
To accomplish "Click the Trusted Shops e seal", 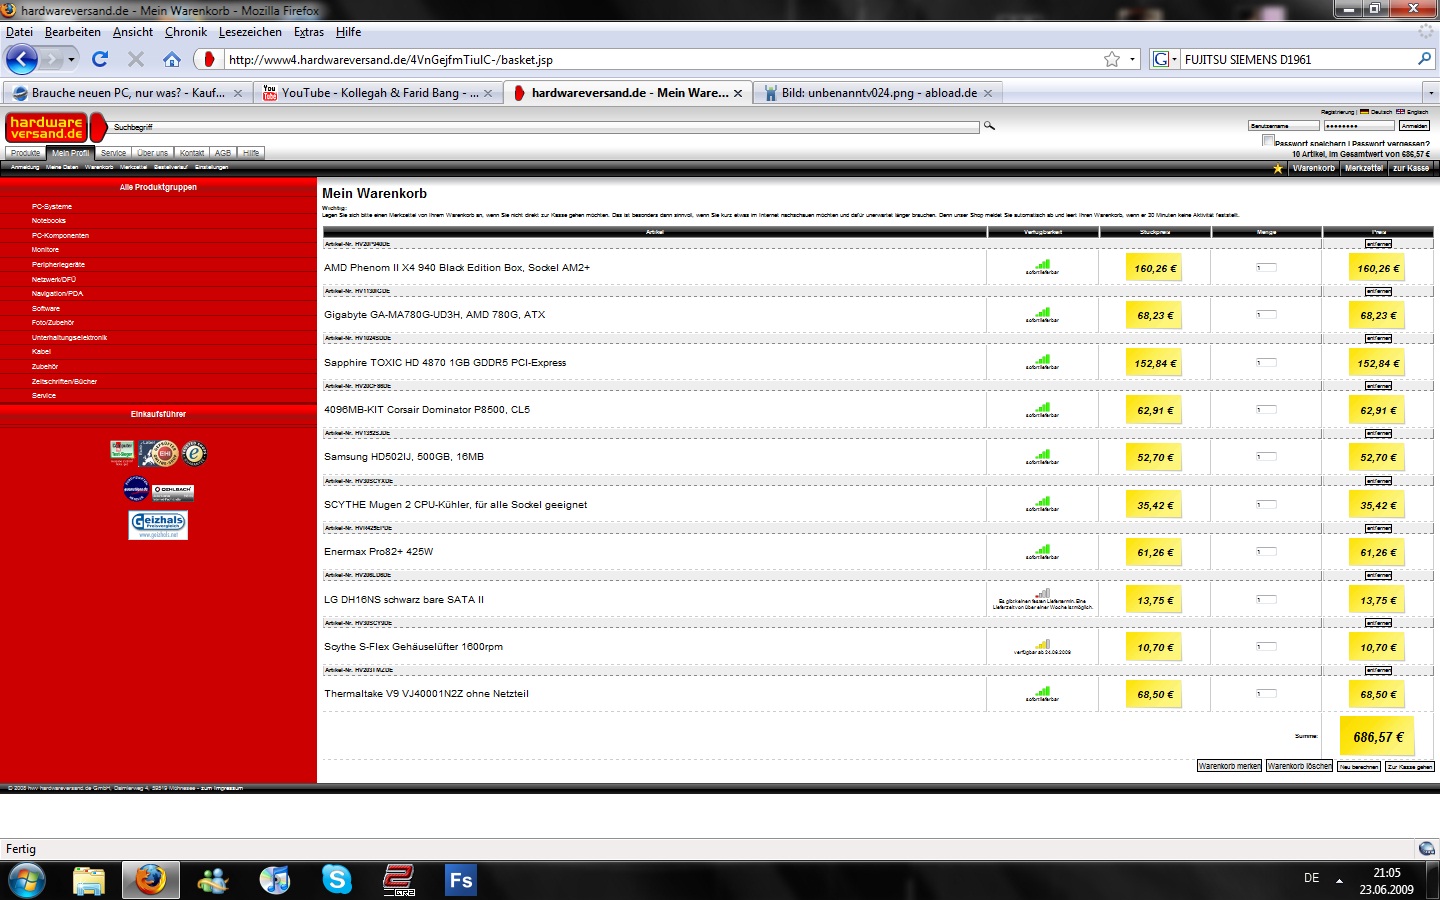I will tap(194, 454).
